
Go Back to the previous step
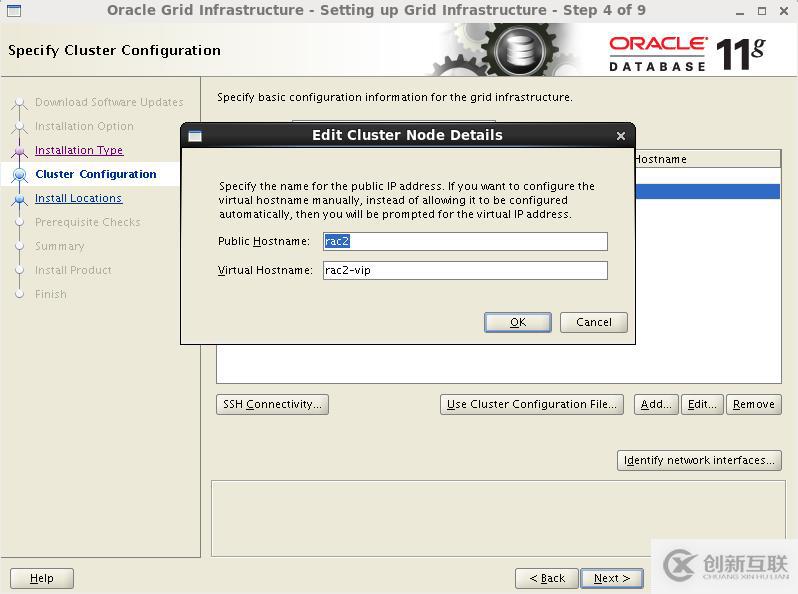point(547,578)
